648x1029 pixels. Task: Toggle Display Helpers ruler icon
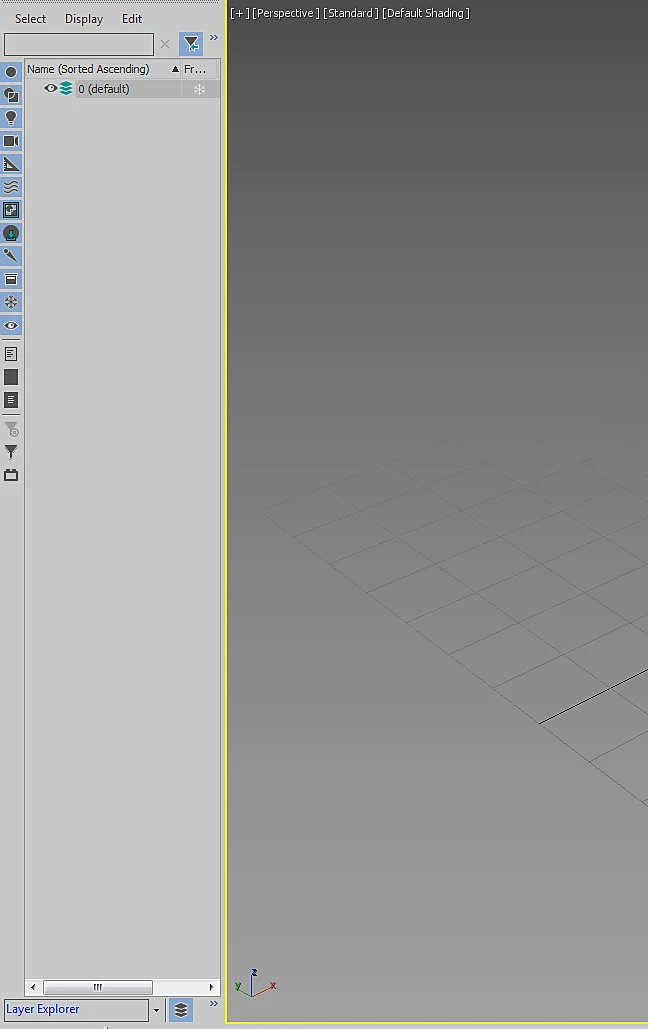[x=11, y=164]
